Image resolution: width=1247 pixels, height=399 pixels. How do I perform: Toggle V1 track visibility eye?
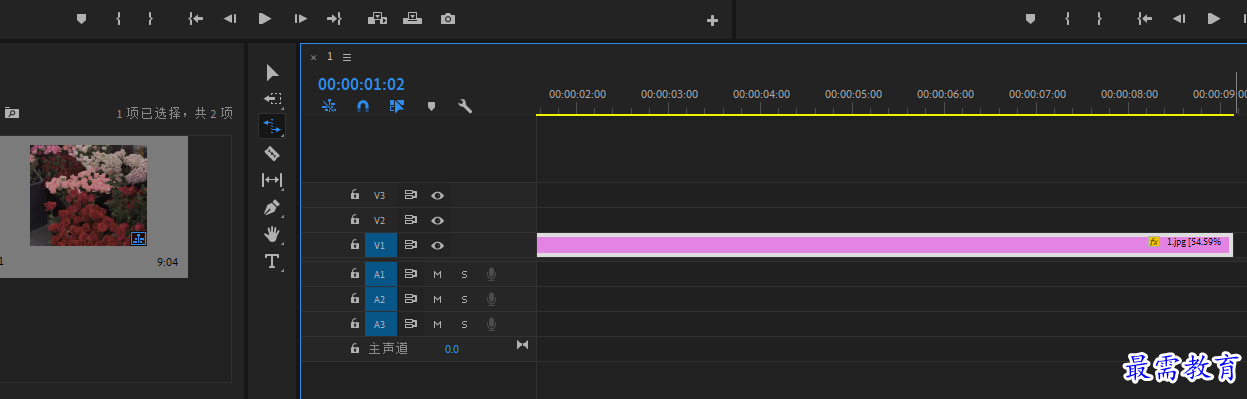click(437, 245)
